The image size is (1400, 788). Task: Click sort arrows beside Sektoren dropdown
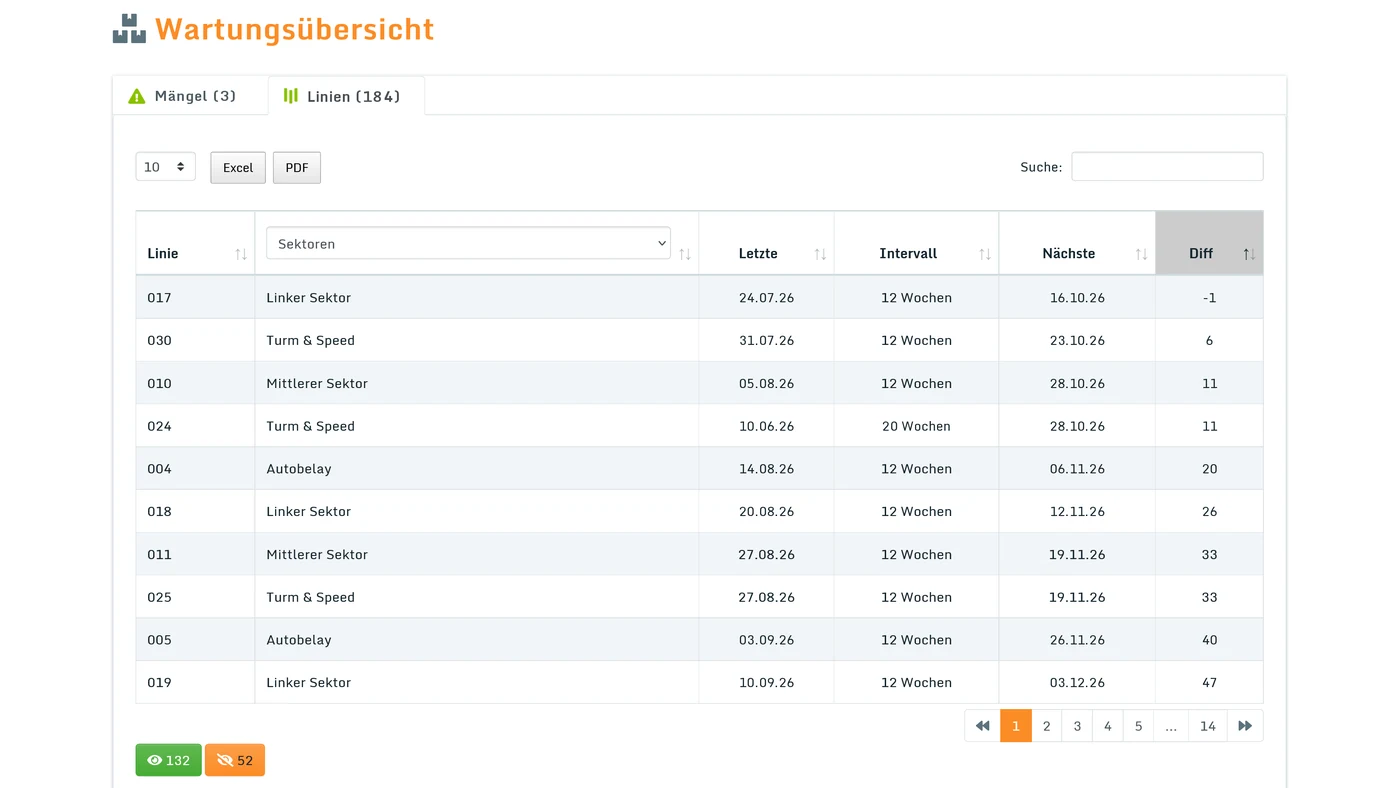point(685,254)
